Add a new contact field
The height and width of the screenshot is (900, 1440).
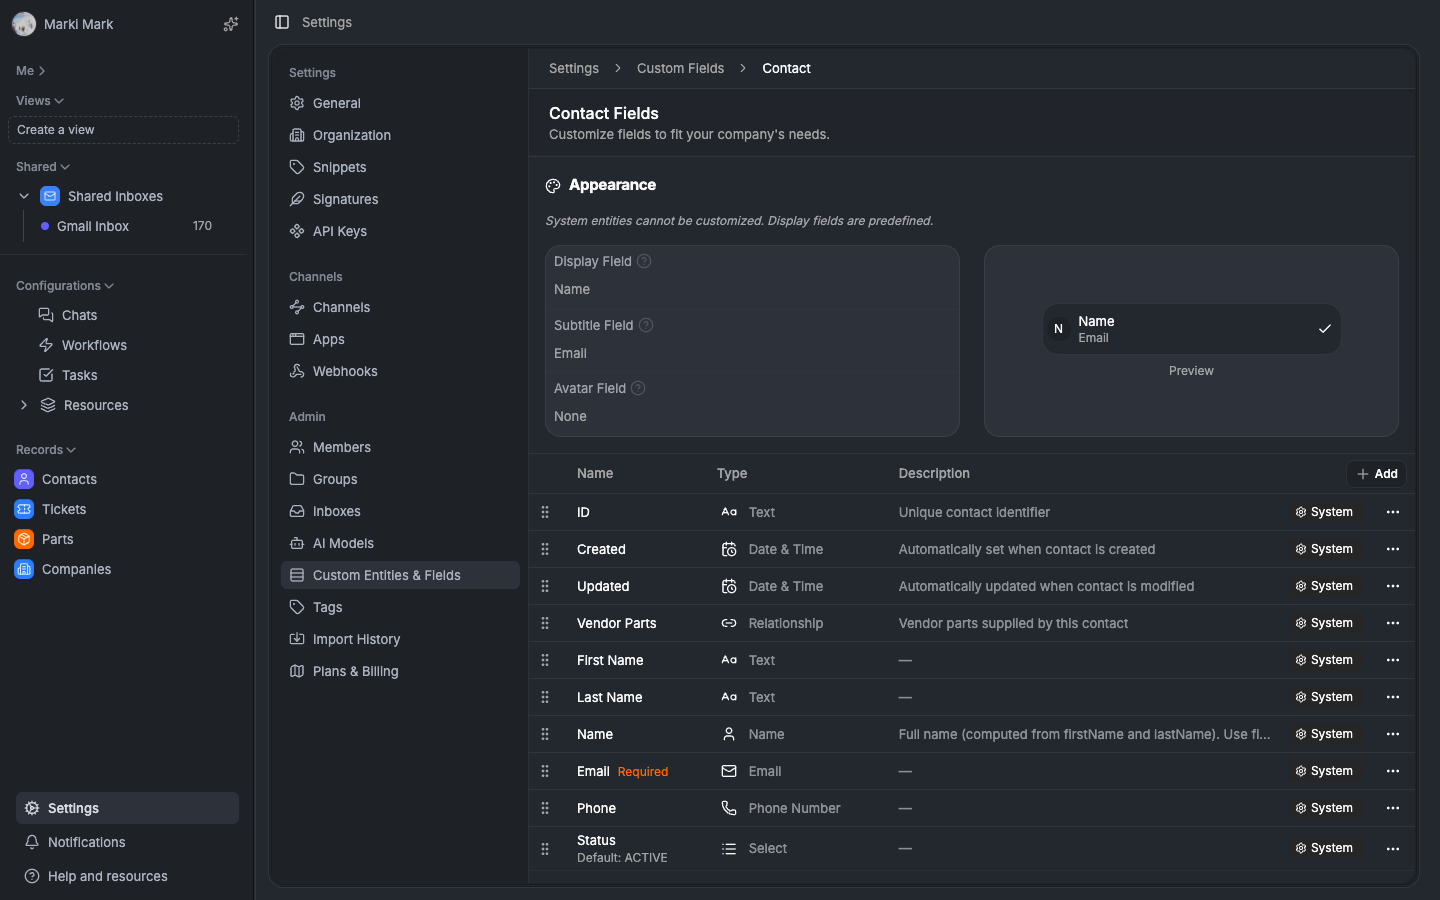point(1376,474)
